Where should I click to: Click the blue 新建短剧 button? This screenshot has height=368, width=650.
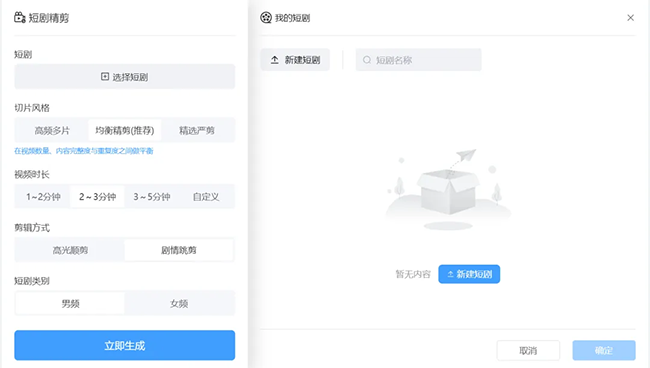469,274
